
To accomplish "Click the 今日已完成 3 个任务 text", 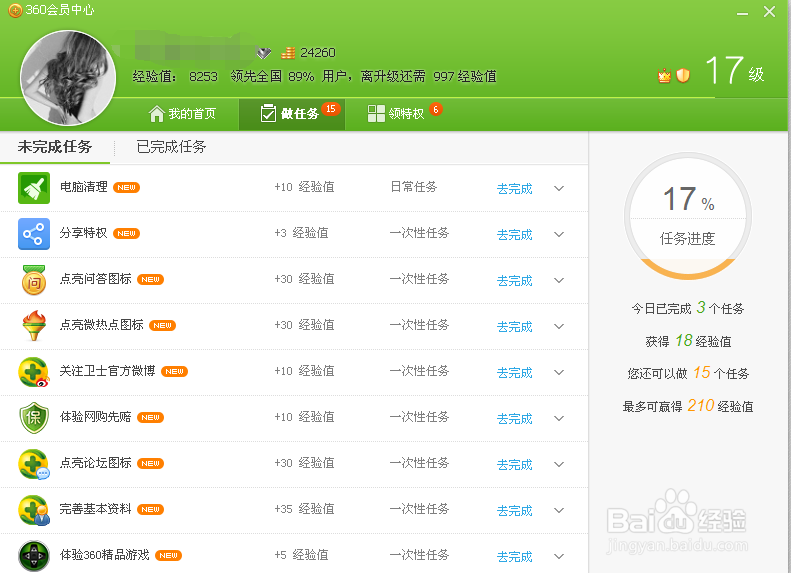I will click(x=688, y=308).
